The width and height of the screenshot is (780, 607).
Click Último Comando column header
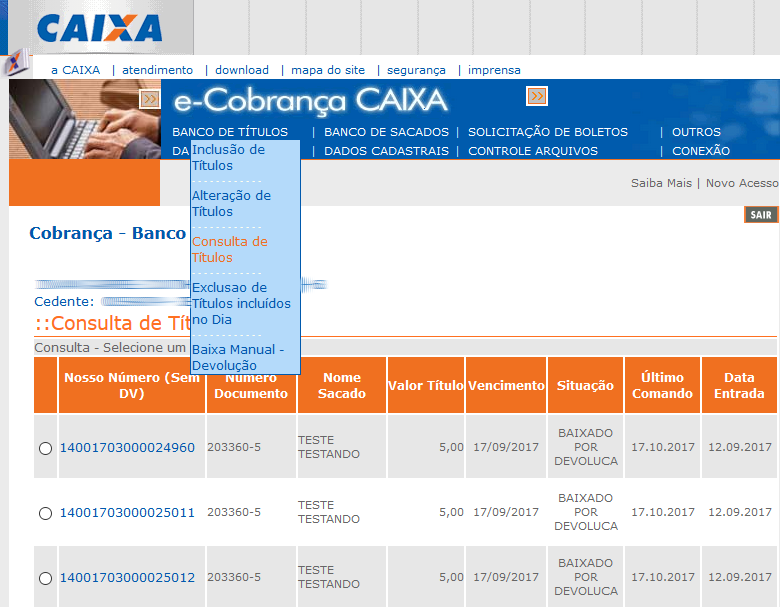[662, 386]
